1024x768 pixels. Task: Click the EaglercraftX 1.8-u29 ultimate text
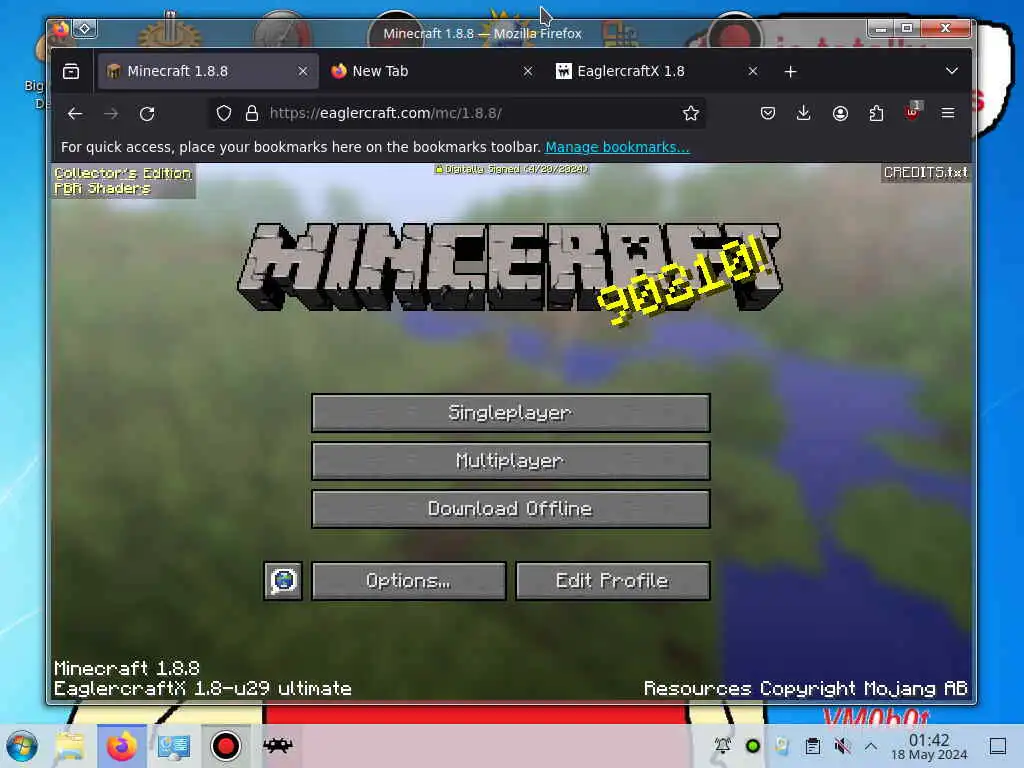pos(203,689)
